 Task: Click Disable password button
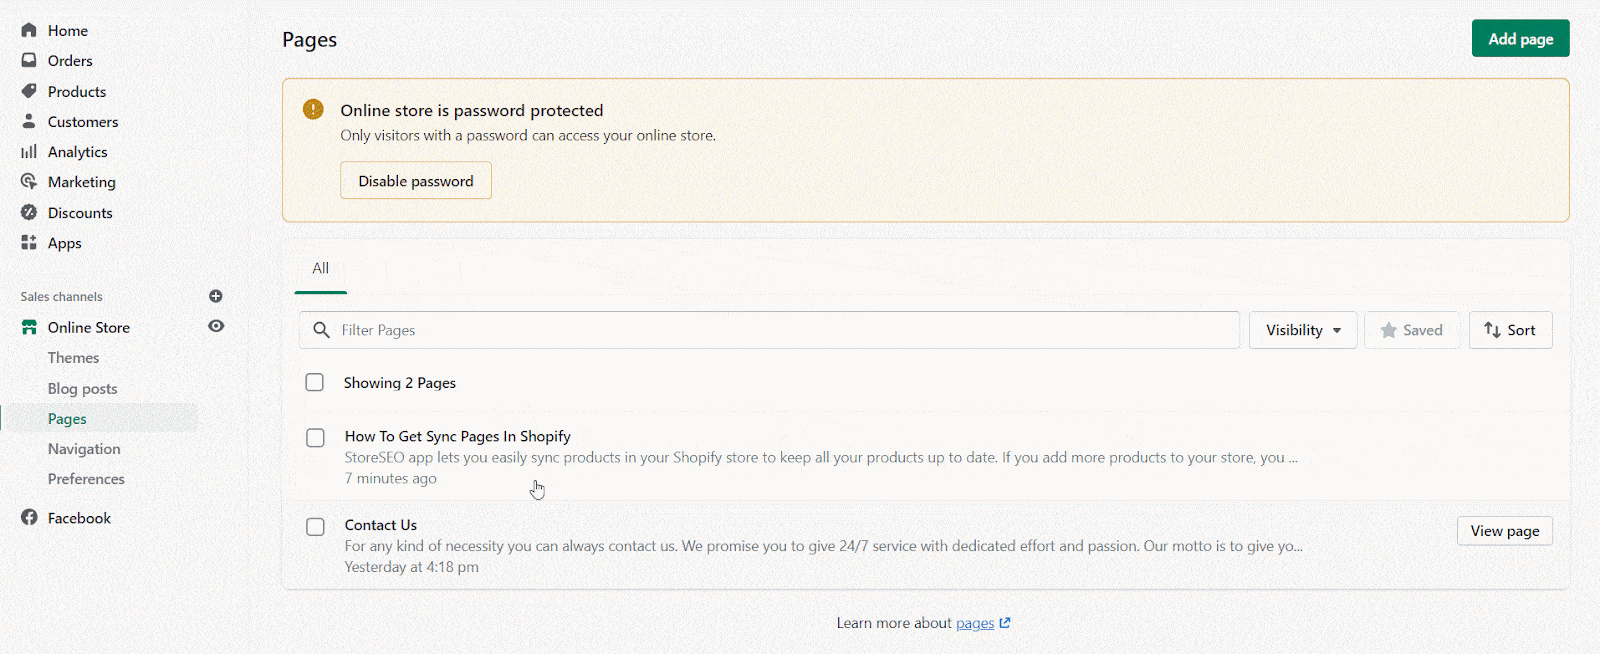coord(416,180)
